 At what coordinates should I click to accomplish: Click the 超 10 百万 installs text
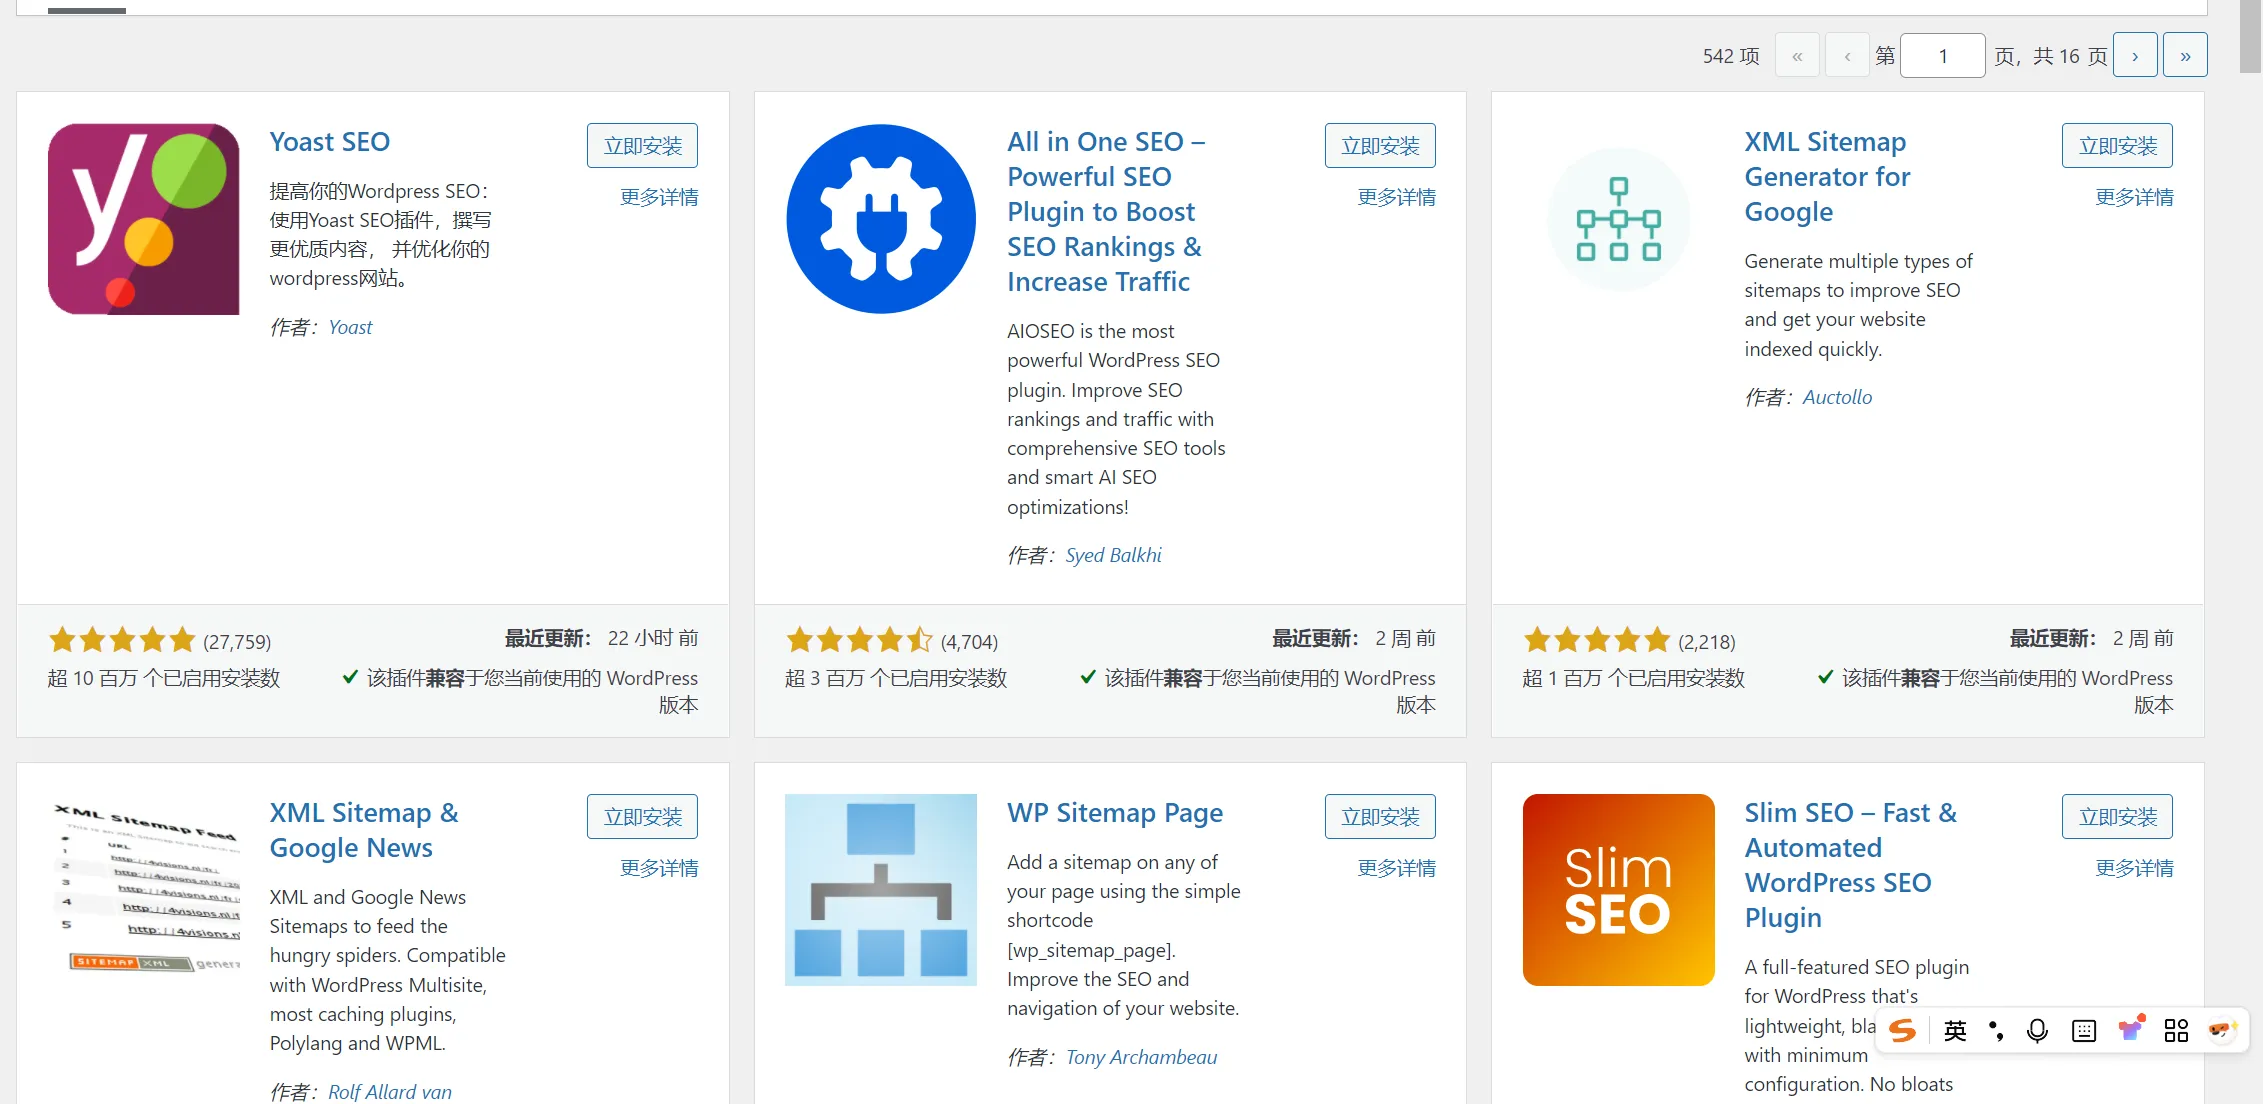pyautogui.click(x=164, y=678)
